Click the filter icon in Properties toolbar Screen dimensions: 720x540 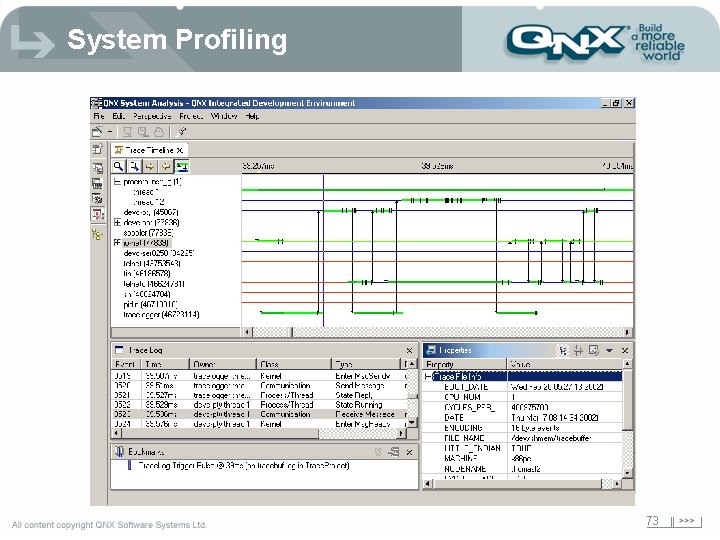pos(578,350)
